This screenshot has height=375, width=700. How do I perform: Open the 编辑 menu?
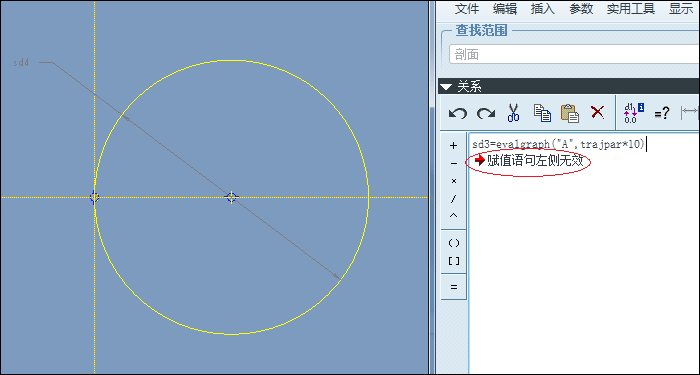point(504,9)
